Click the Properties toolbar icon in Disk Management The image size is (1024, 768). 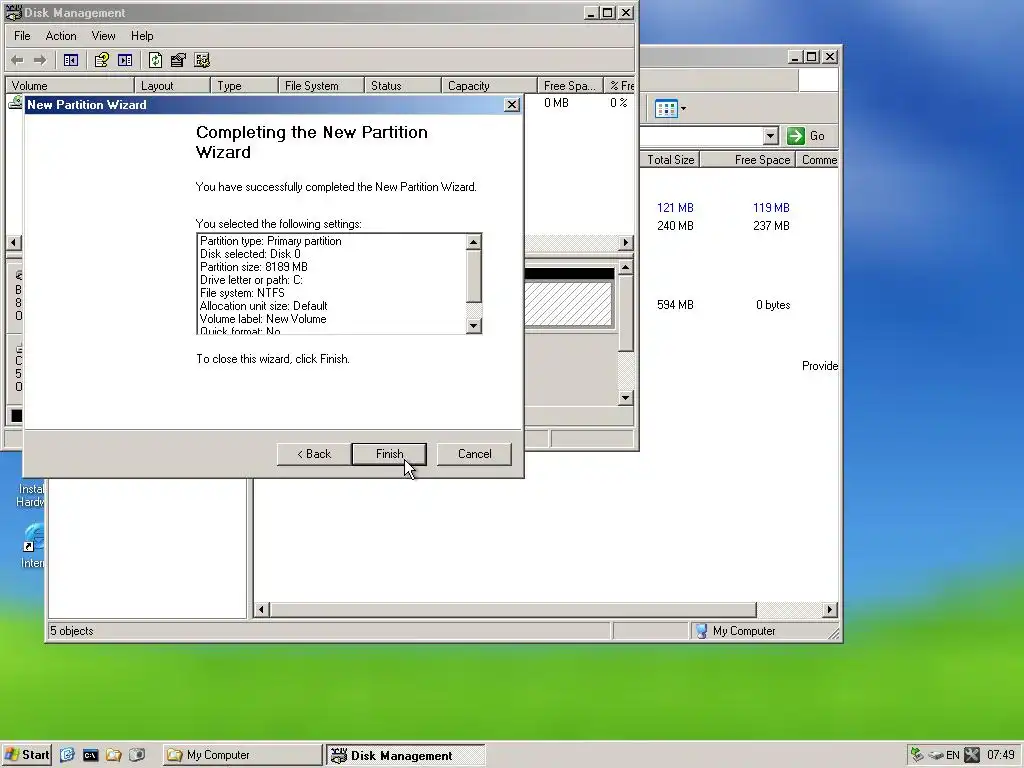[178, 60]
